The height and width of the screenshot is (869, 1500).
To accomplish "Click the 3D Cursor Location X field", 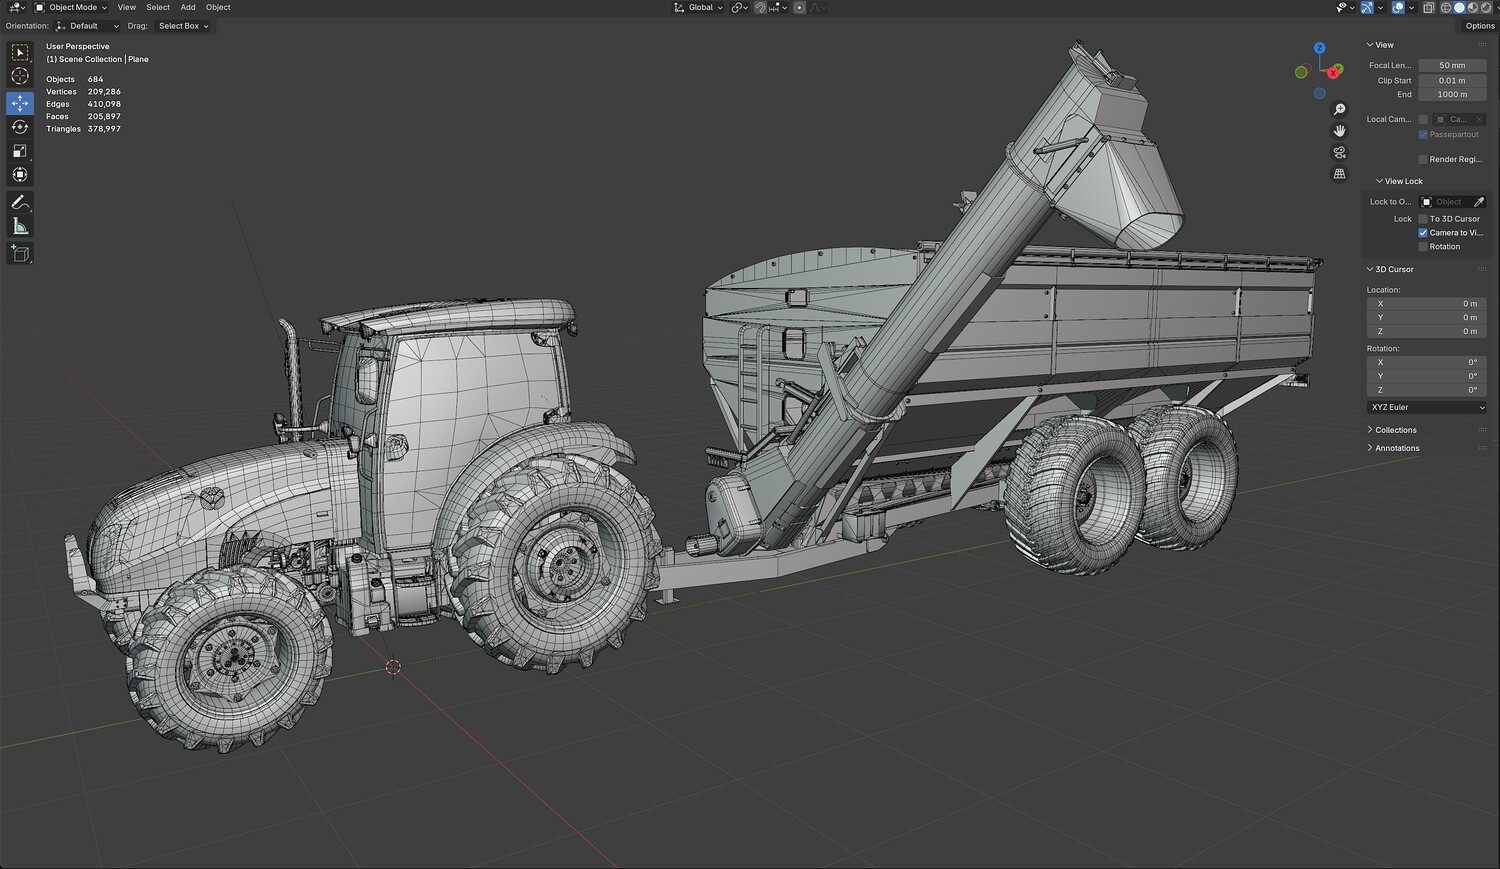I will pyautogui.click(x=1427, y=304).
